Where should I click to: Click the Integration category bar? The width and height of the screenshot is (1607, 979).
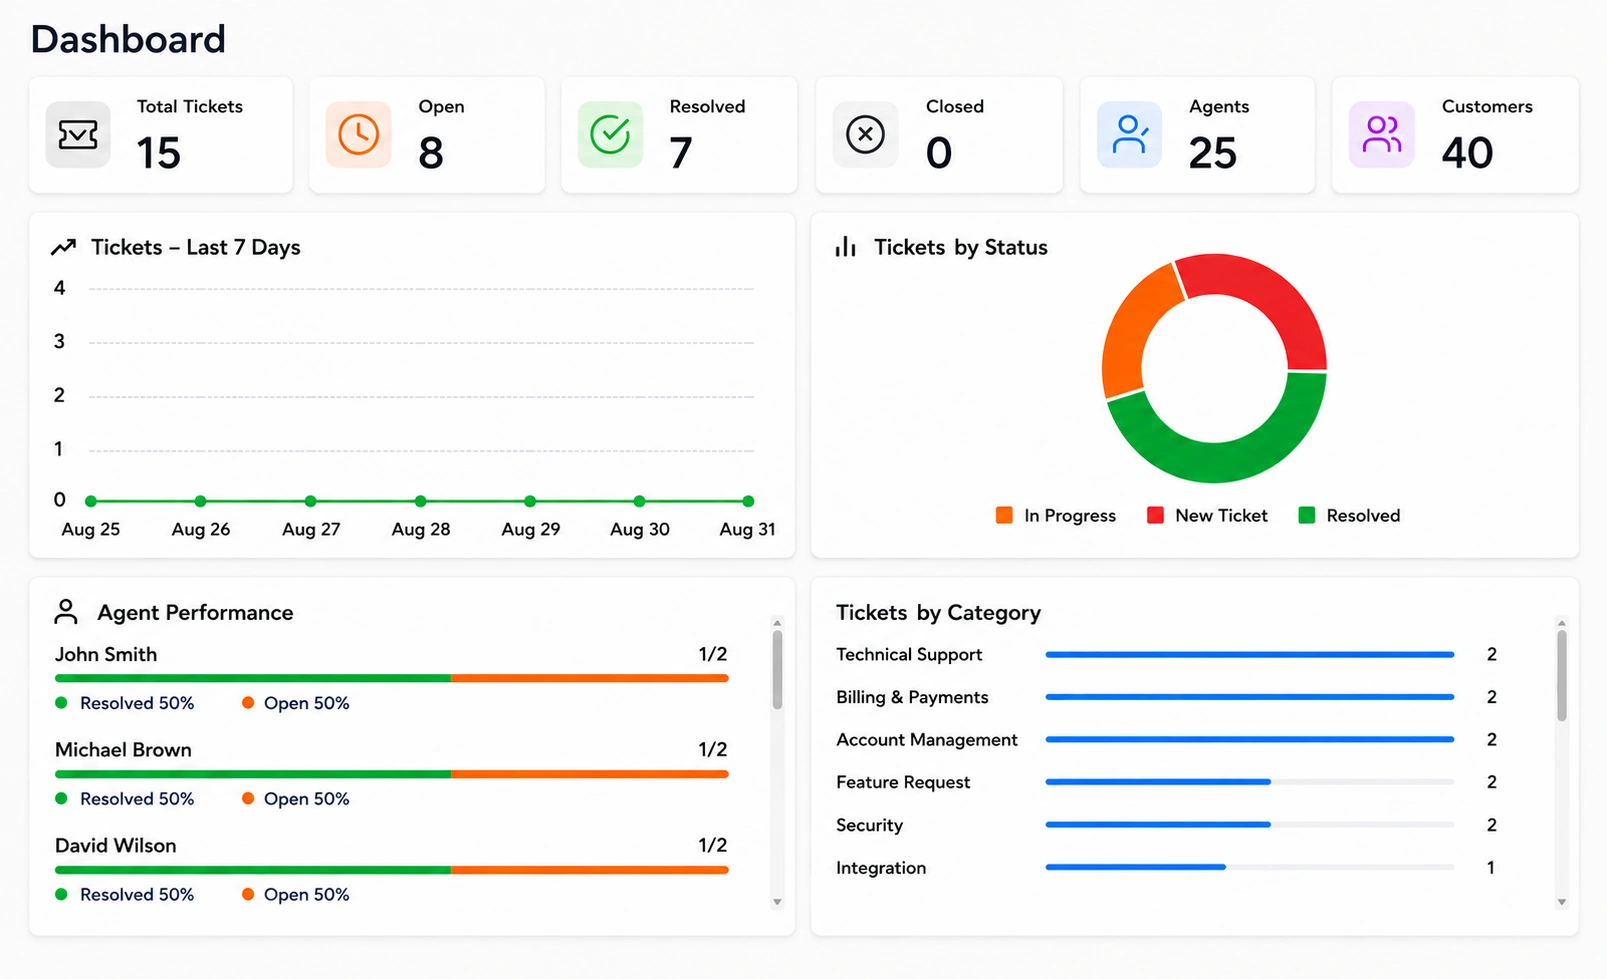(x=1250, y=867)
